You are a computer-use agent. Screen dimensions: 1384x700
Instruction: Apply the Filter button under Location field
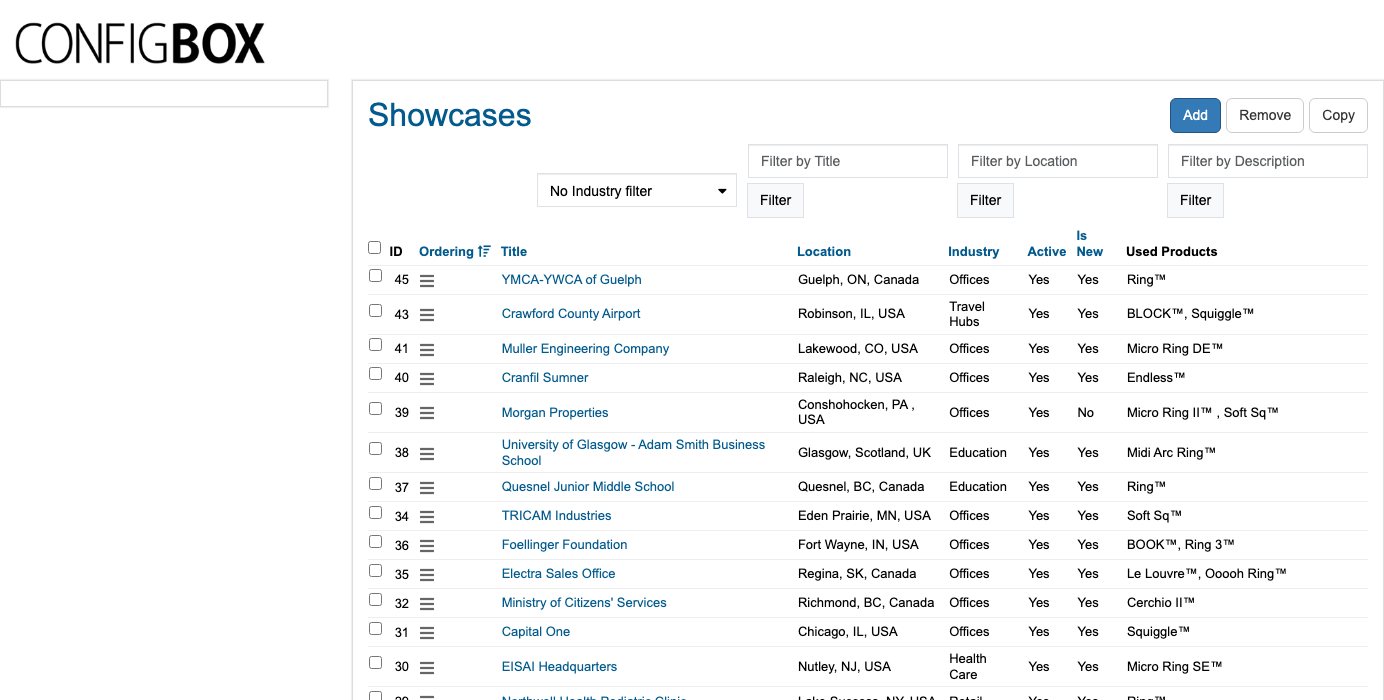986,200
